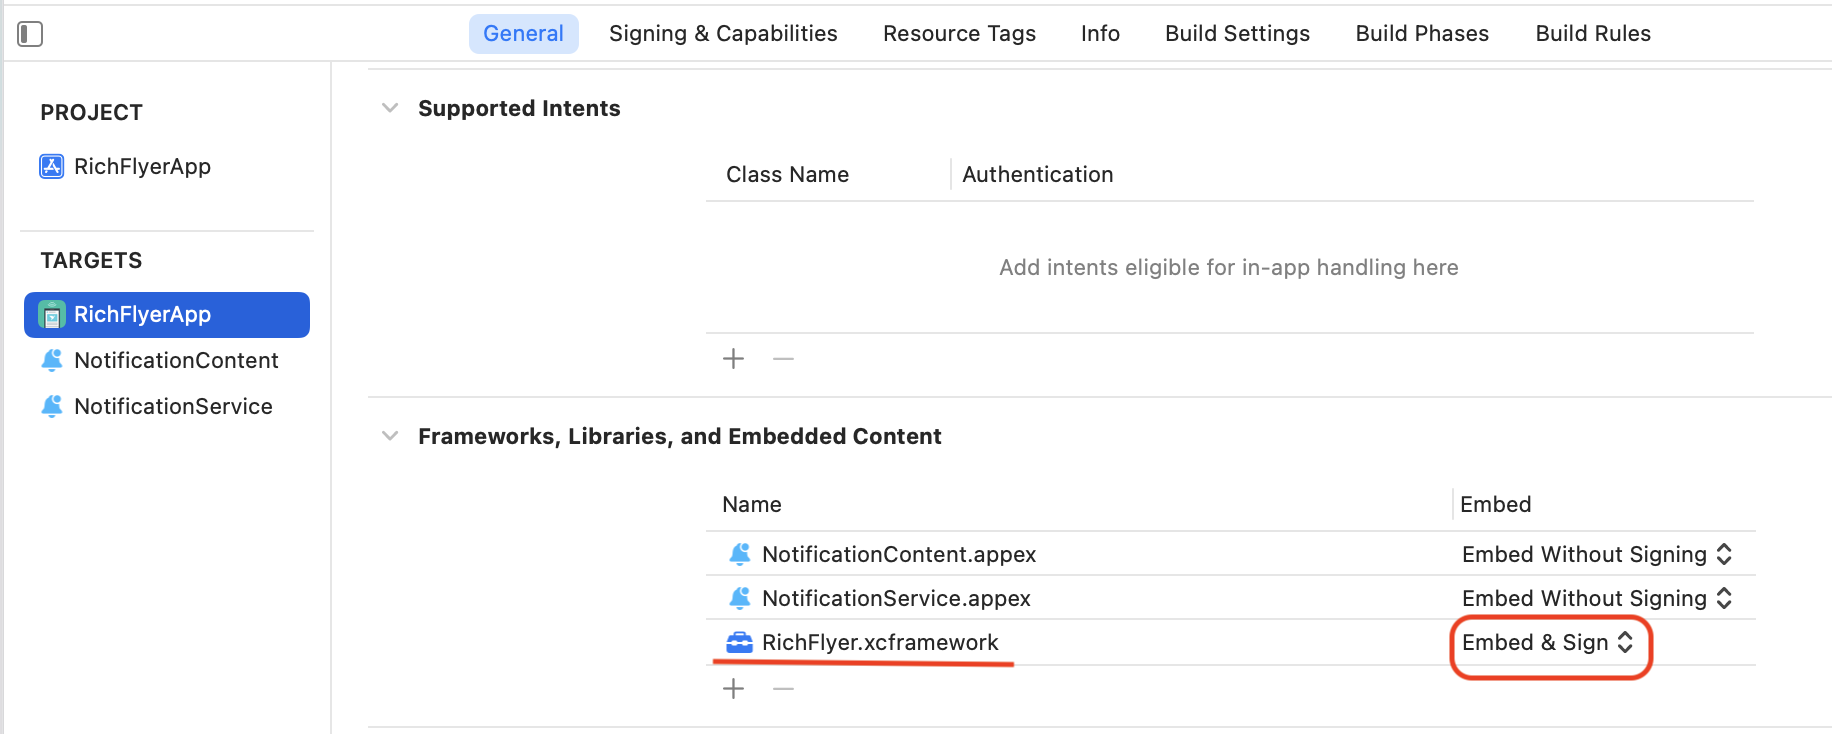Click Frameworks, Libraries, and Embedded Content heading
The image size is (1832, 734).
680,436
